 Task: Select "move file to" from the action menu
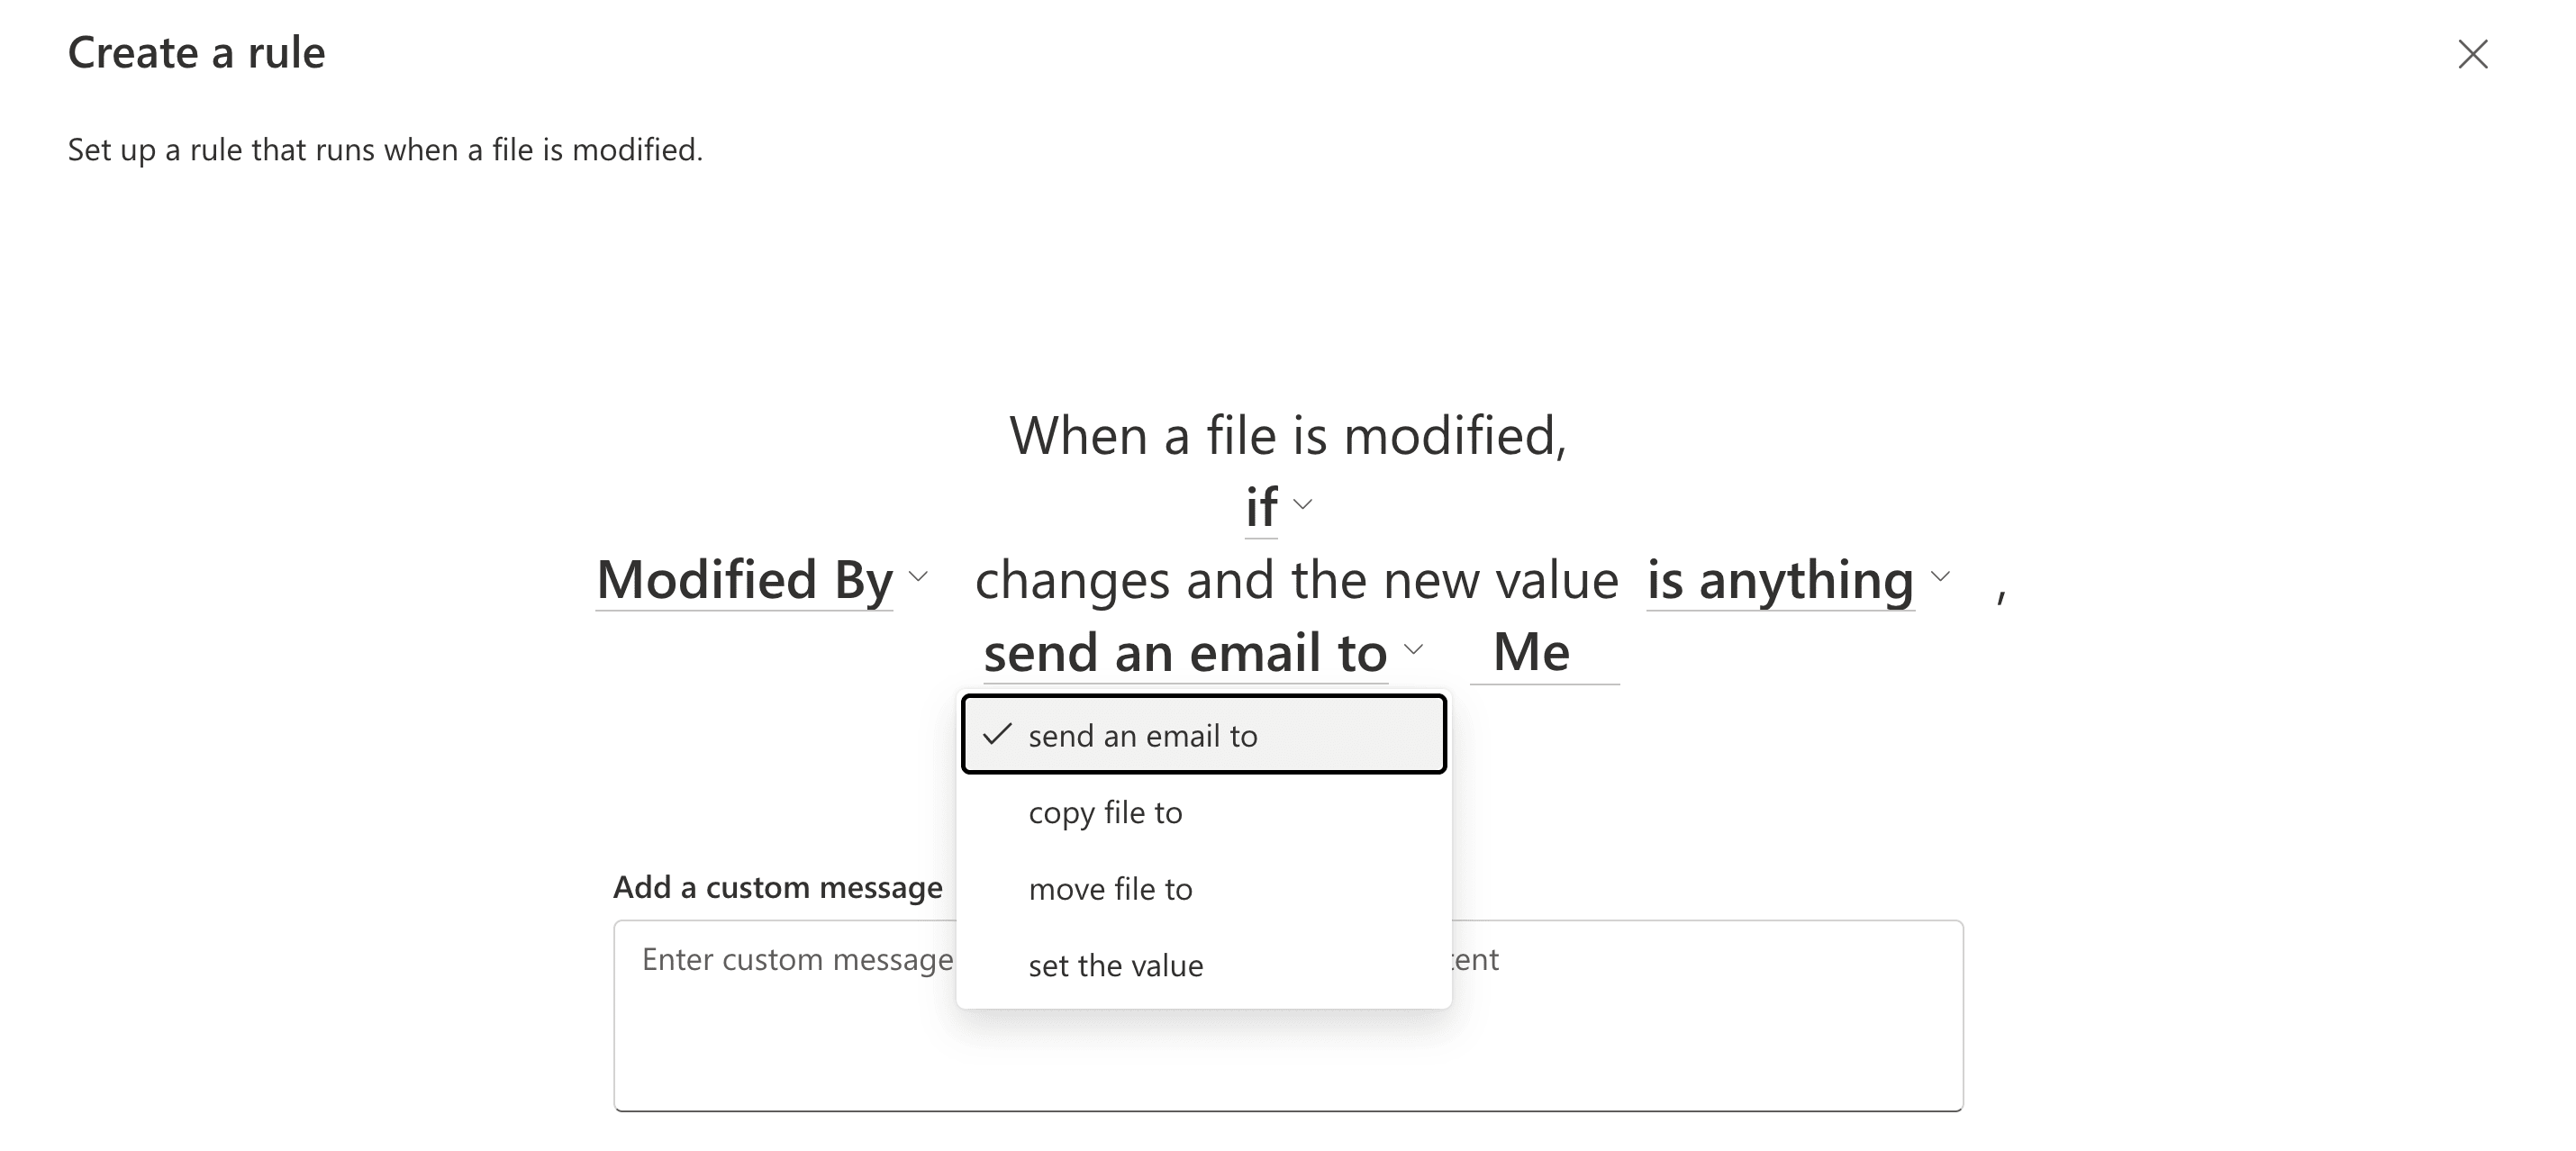(1111, 888)
